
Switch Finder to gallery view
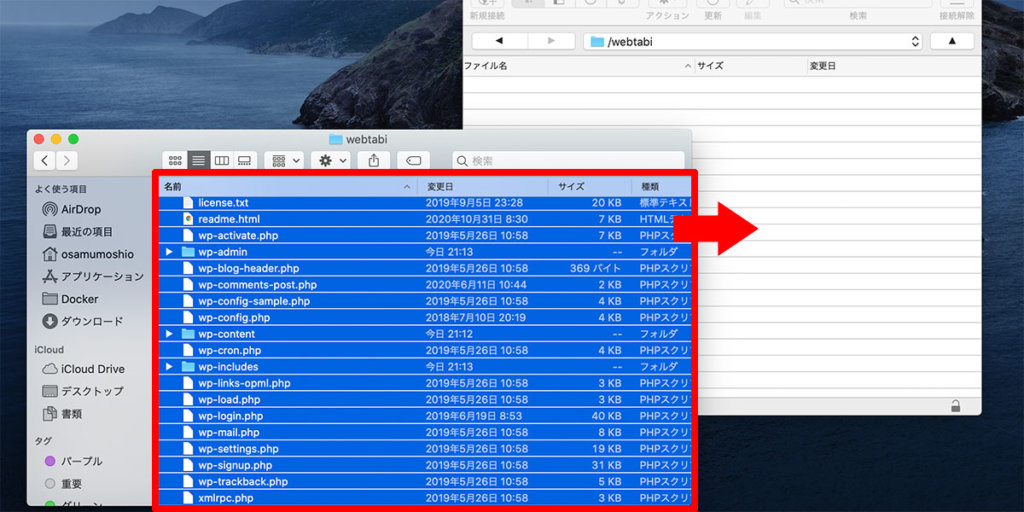pyautogui.click(x=245, y=160)
